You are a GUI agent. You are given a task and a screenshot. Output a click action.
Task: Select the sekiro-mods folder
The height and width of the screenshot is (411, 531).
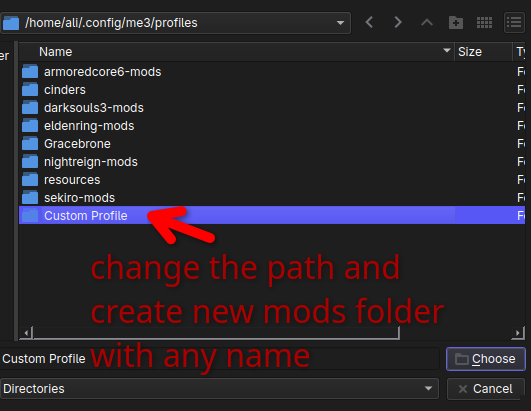272,197
